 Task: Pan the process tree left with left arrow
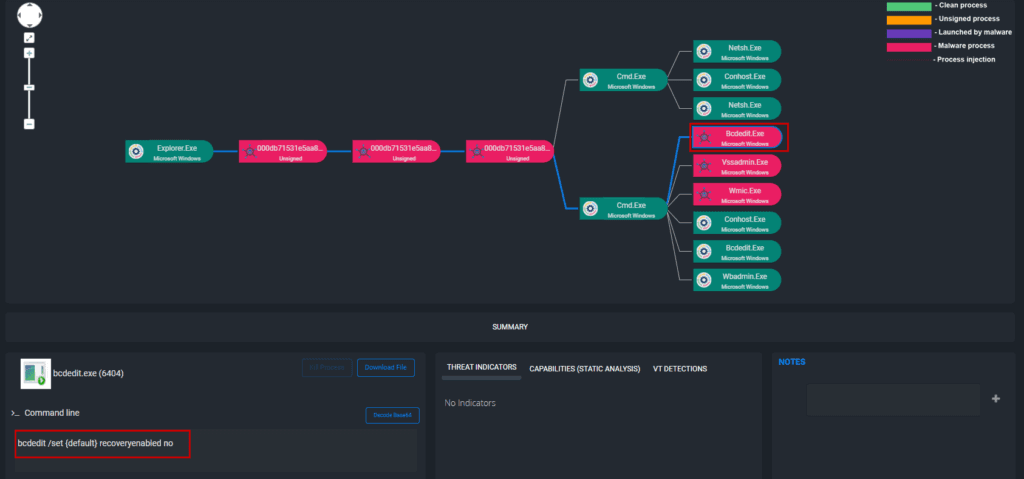click(22, 15)
